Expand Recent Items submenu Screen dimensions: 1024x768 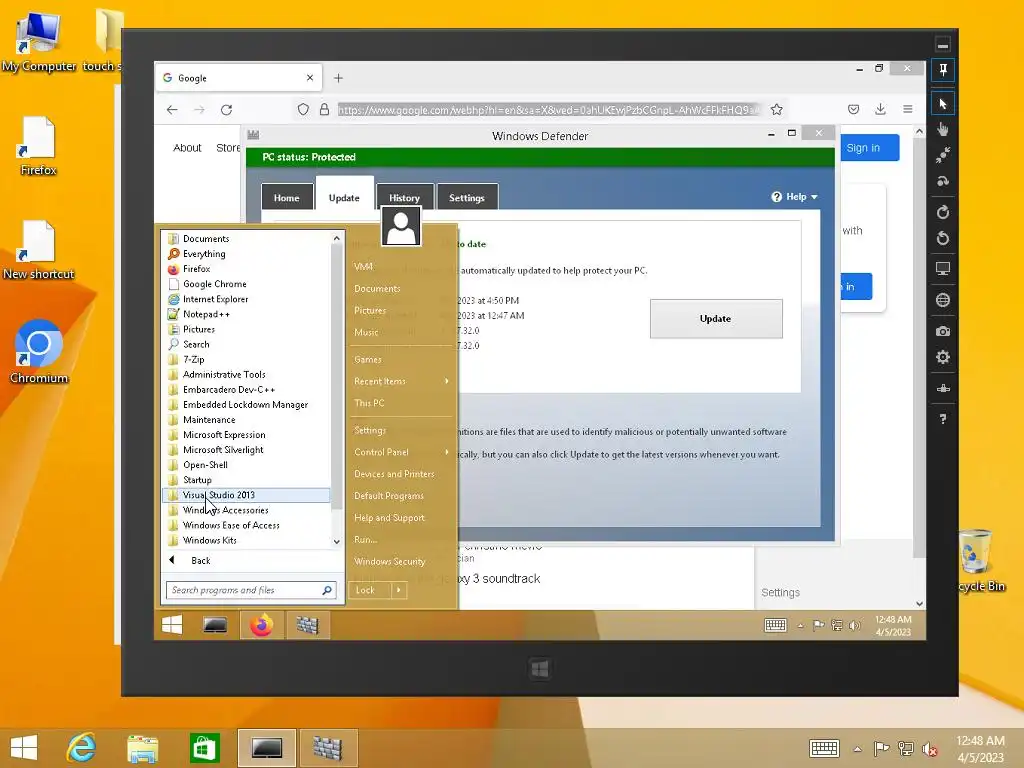(402, 381)
